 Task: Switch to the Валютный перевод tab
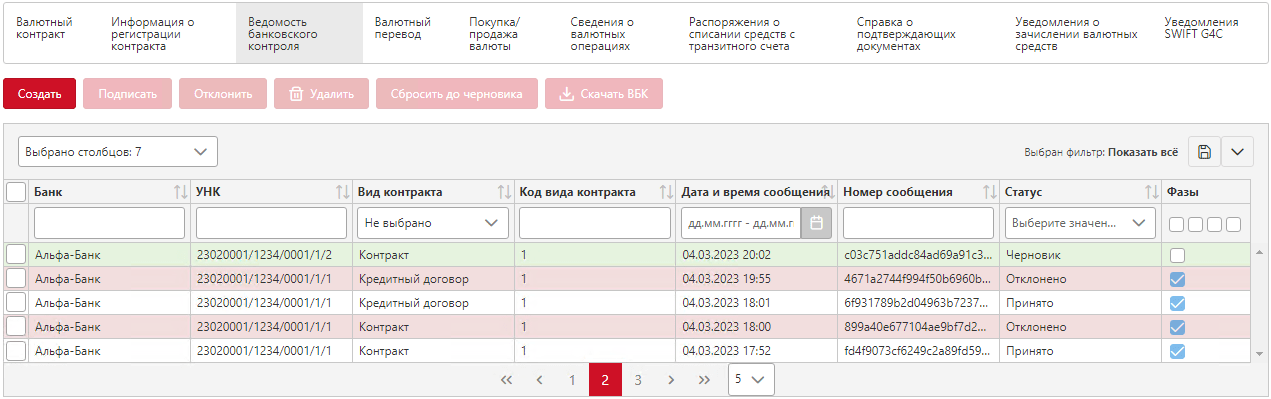click(x=402, y=28)
